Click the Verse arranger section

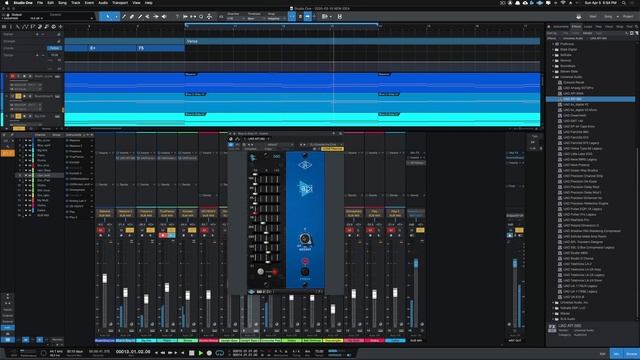click(363, 41)
